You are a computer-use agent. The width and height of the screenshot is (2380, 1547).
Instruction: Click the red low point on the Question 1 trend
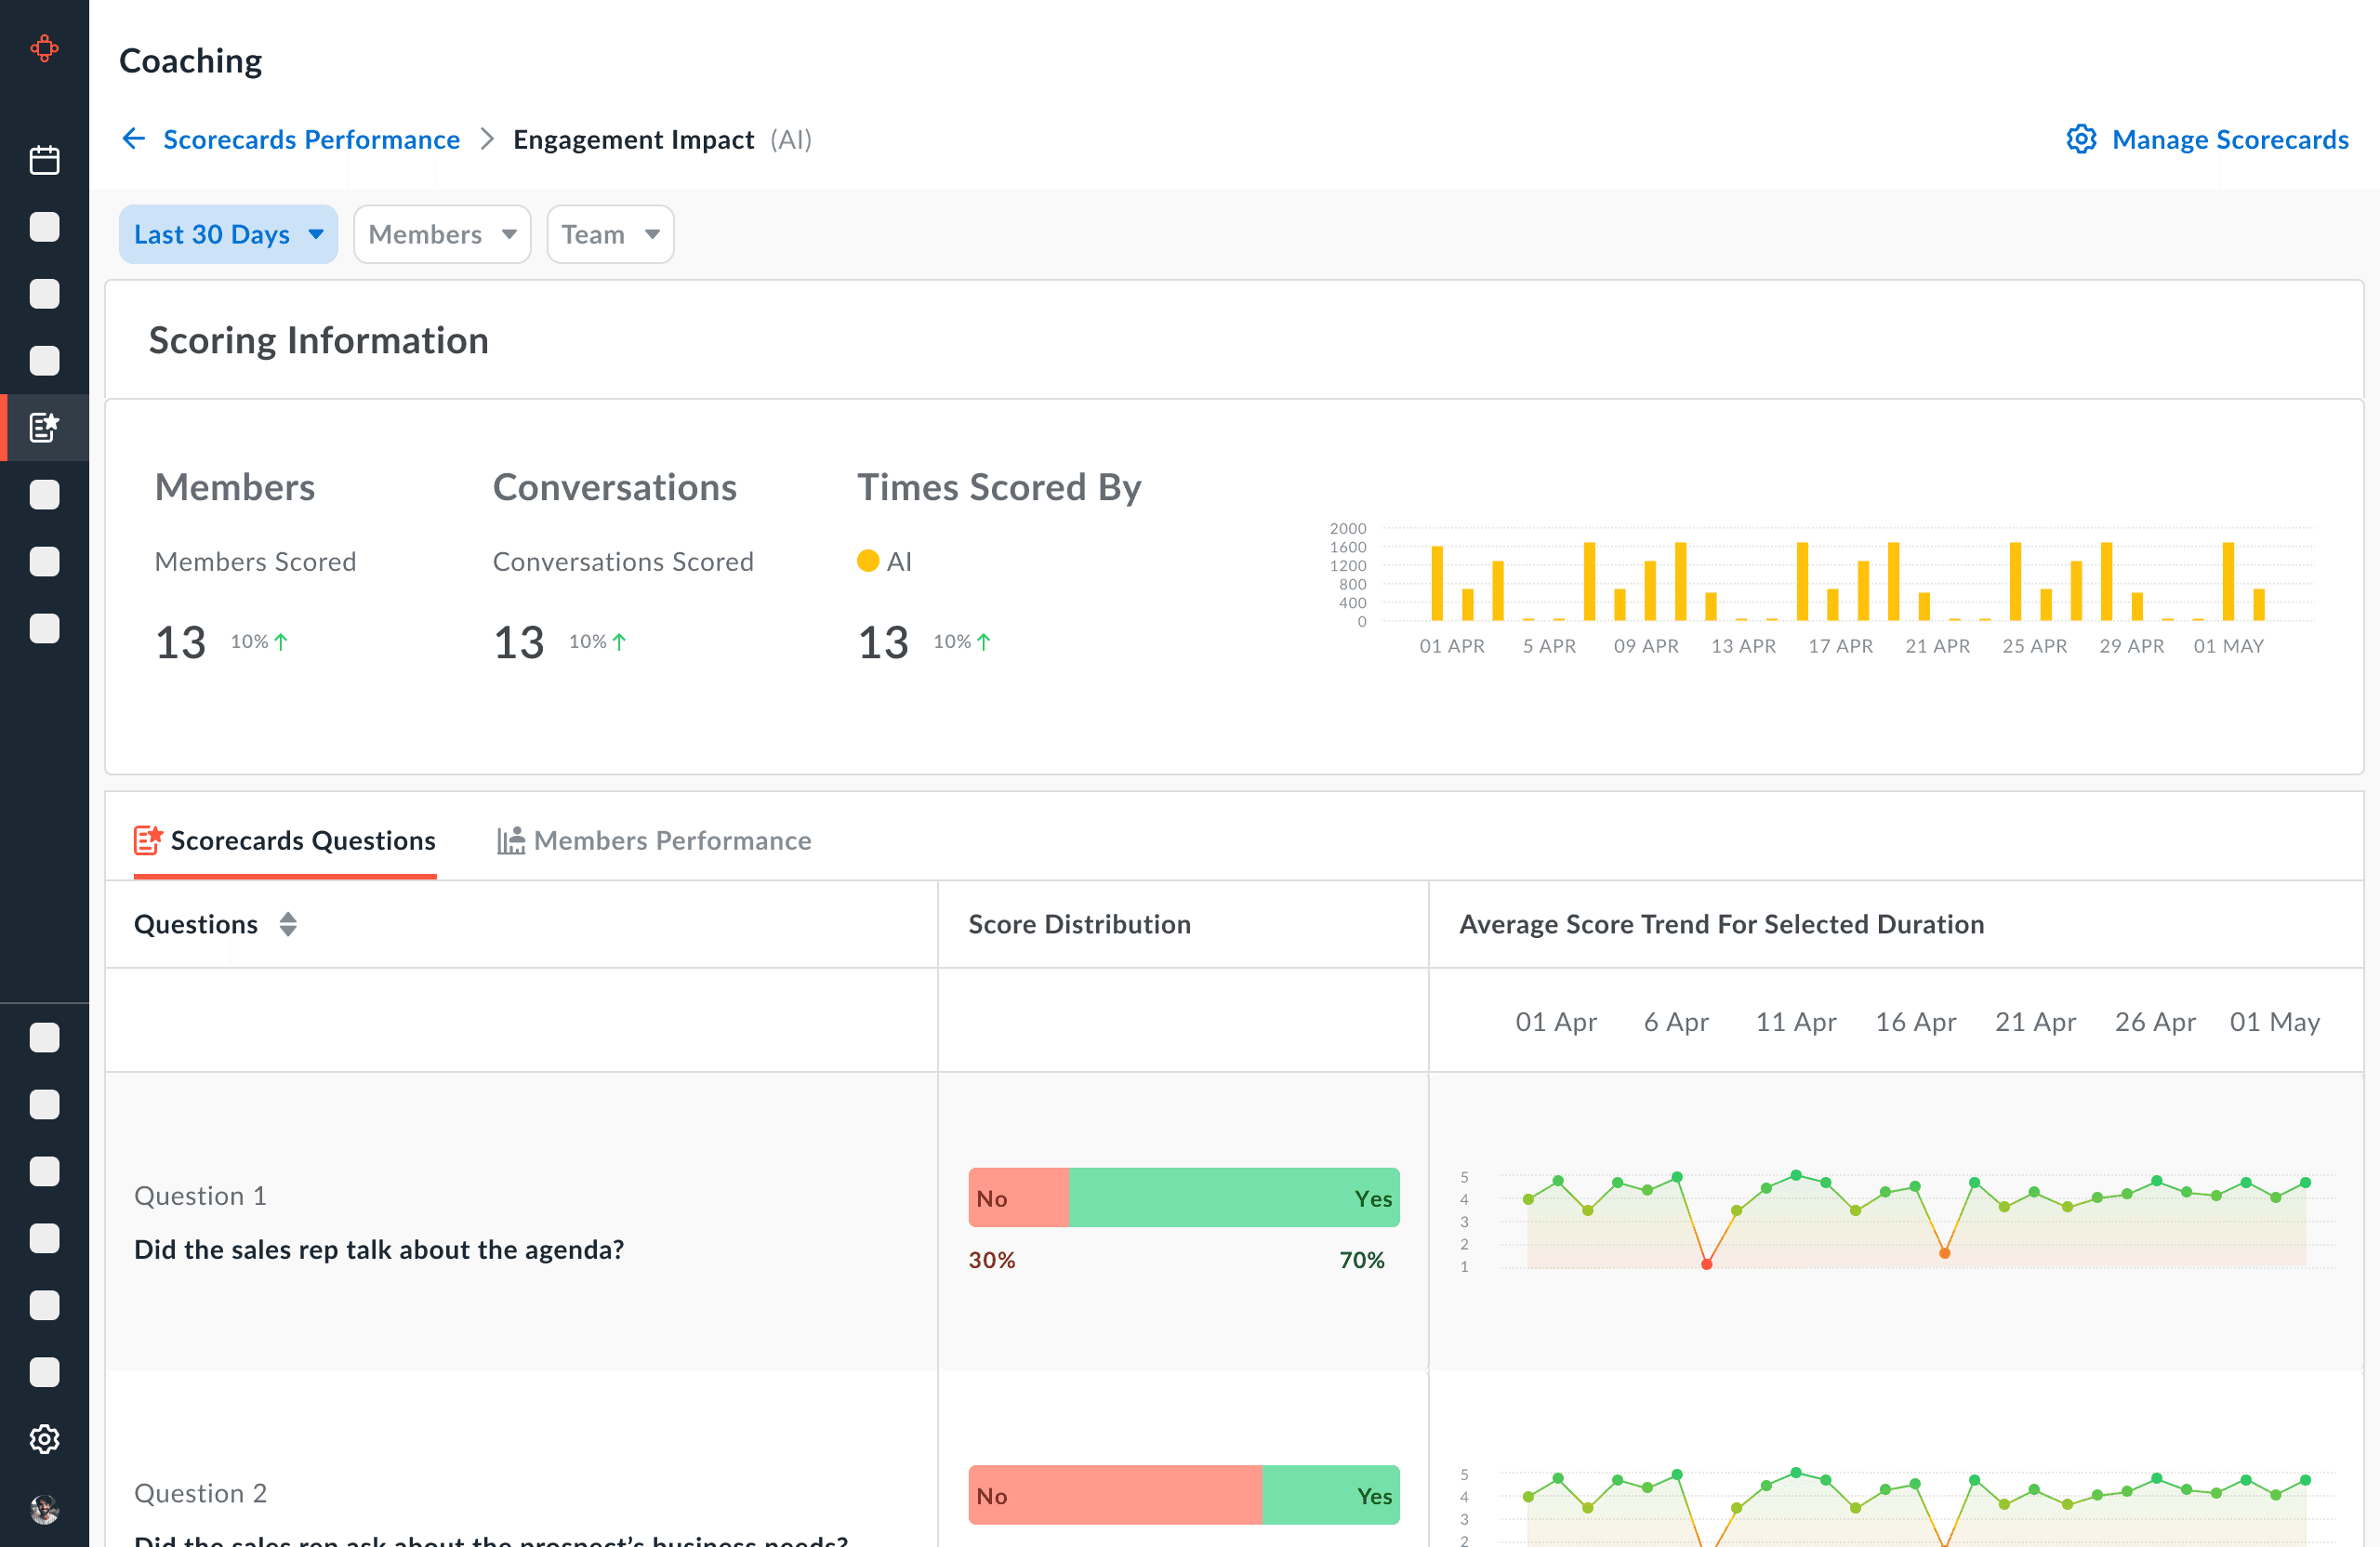(x=1707, y=1265)
